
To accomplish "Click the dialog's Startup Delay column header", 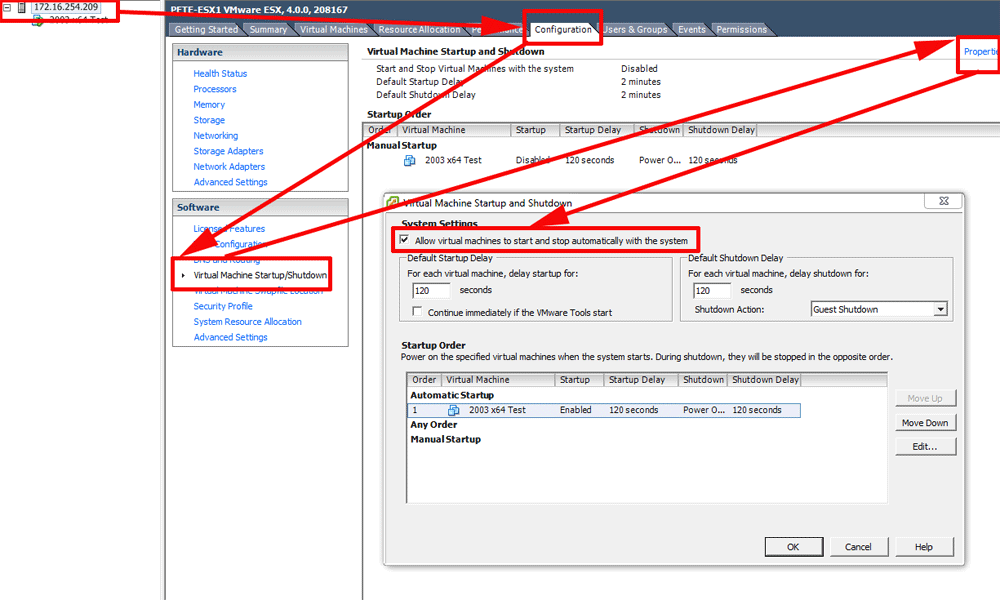I will [x=641, y=379].
